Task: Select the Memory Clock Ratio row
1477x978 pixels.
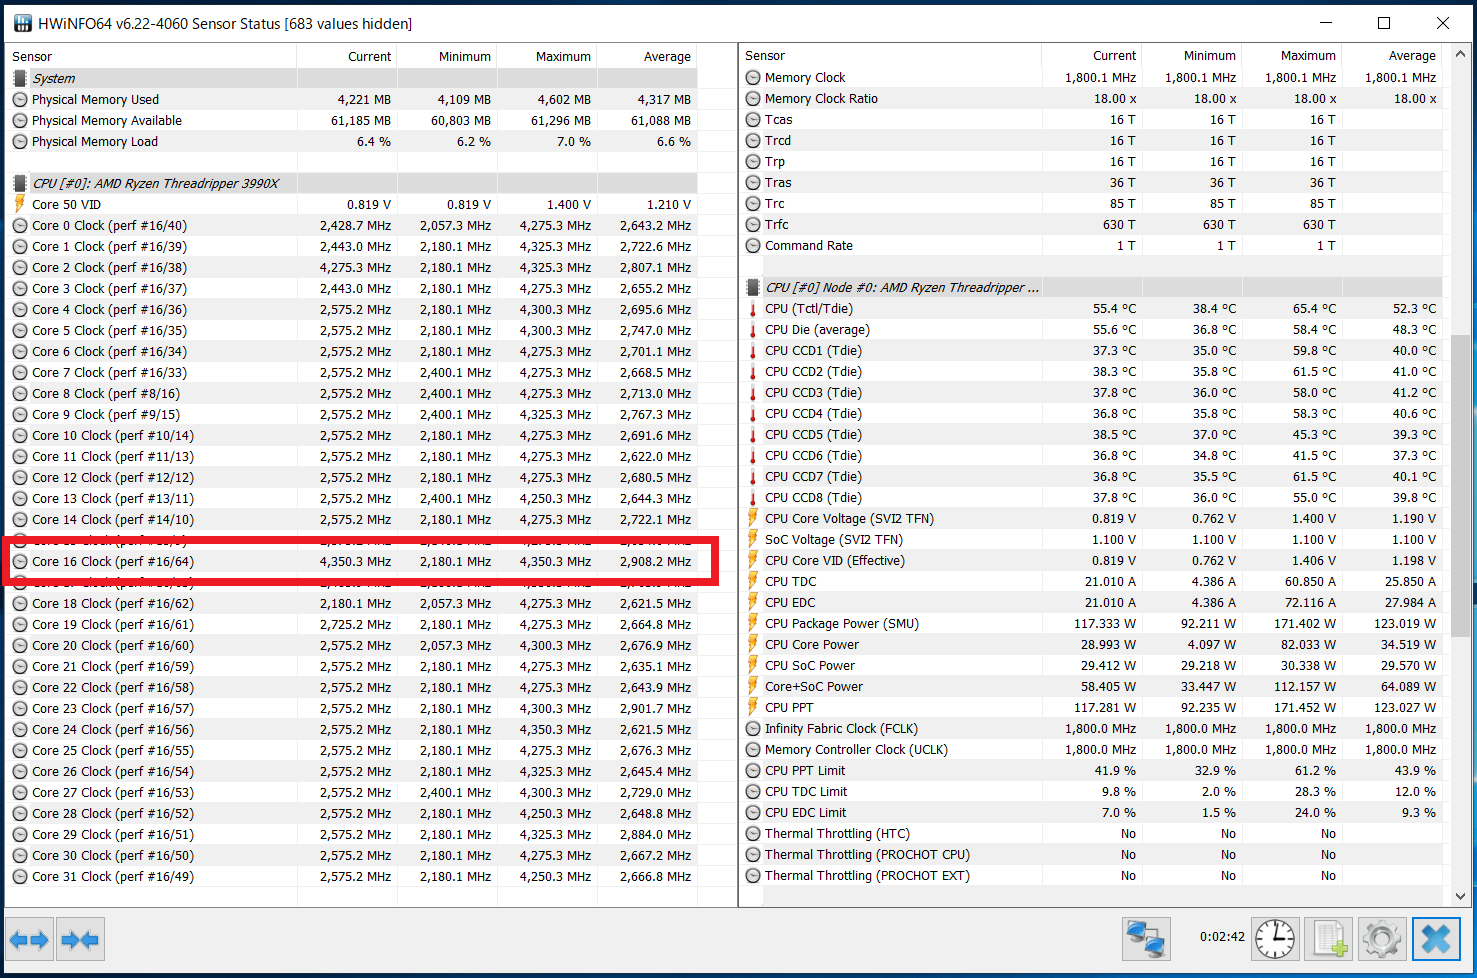Action: click(x=1091, y=98)
